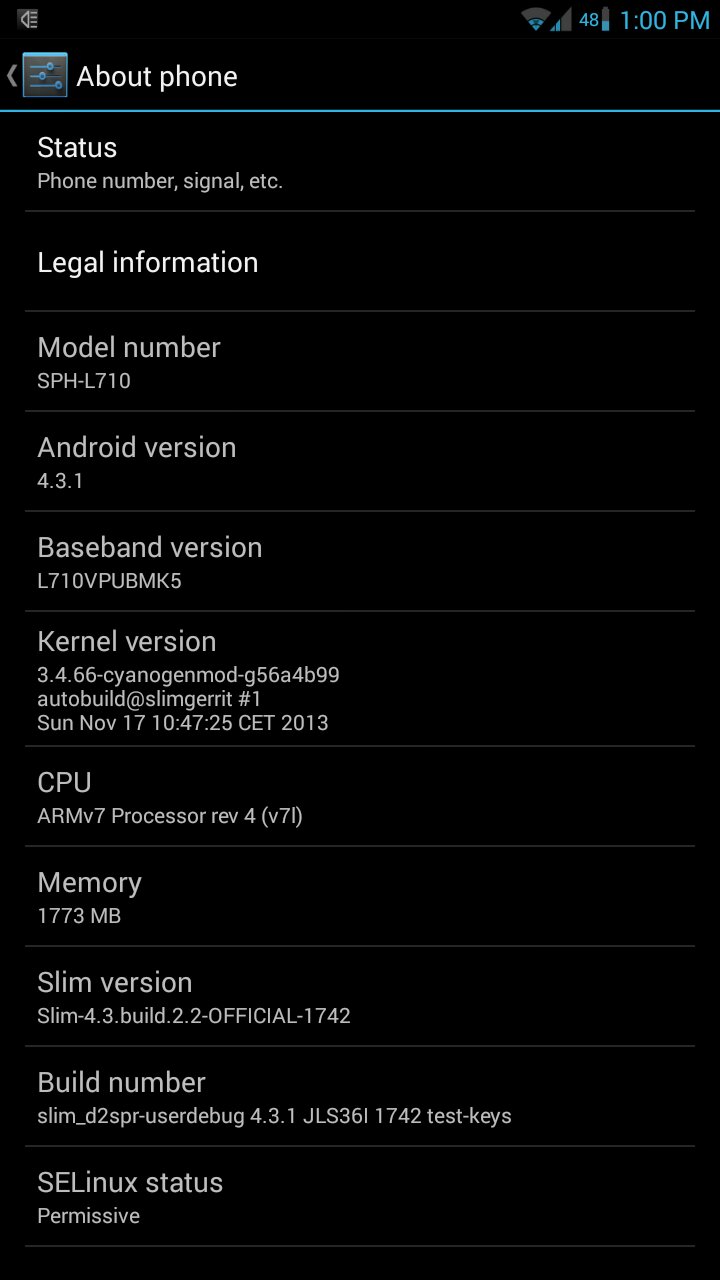Open Legal information
The image size is (720, 1280).
[360, 262]
